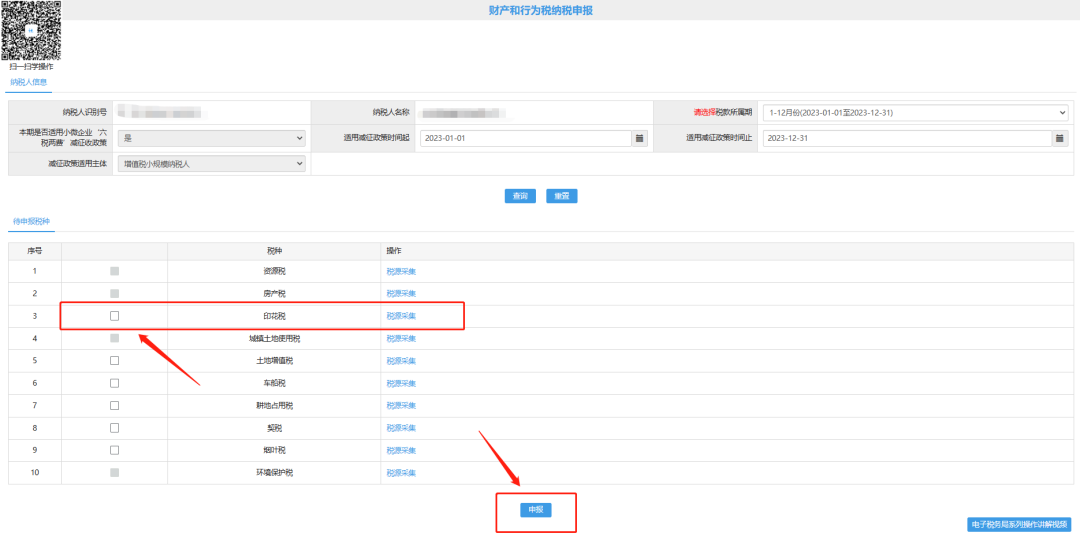Viewport: 1080px width, 552px height.
Task: Open 税源采集 link for 印花税
Action: click(401, 316)
